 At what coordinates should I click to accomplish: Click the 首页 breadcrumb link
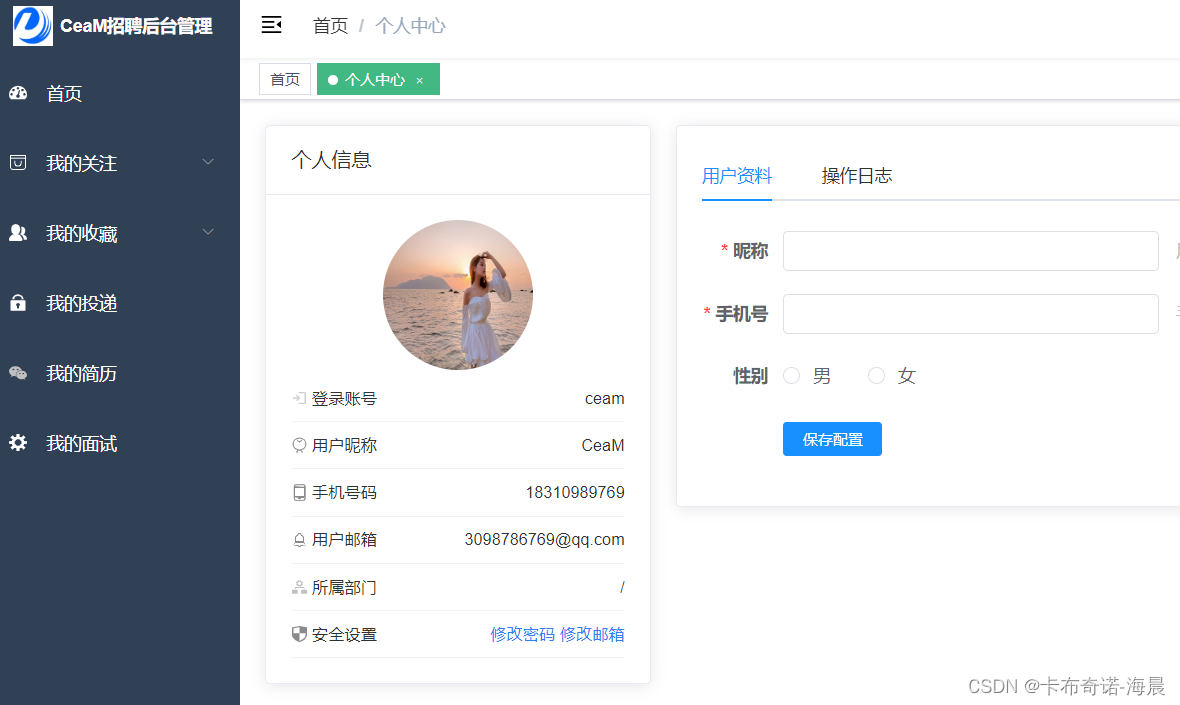coord(330,26)
